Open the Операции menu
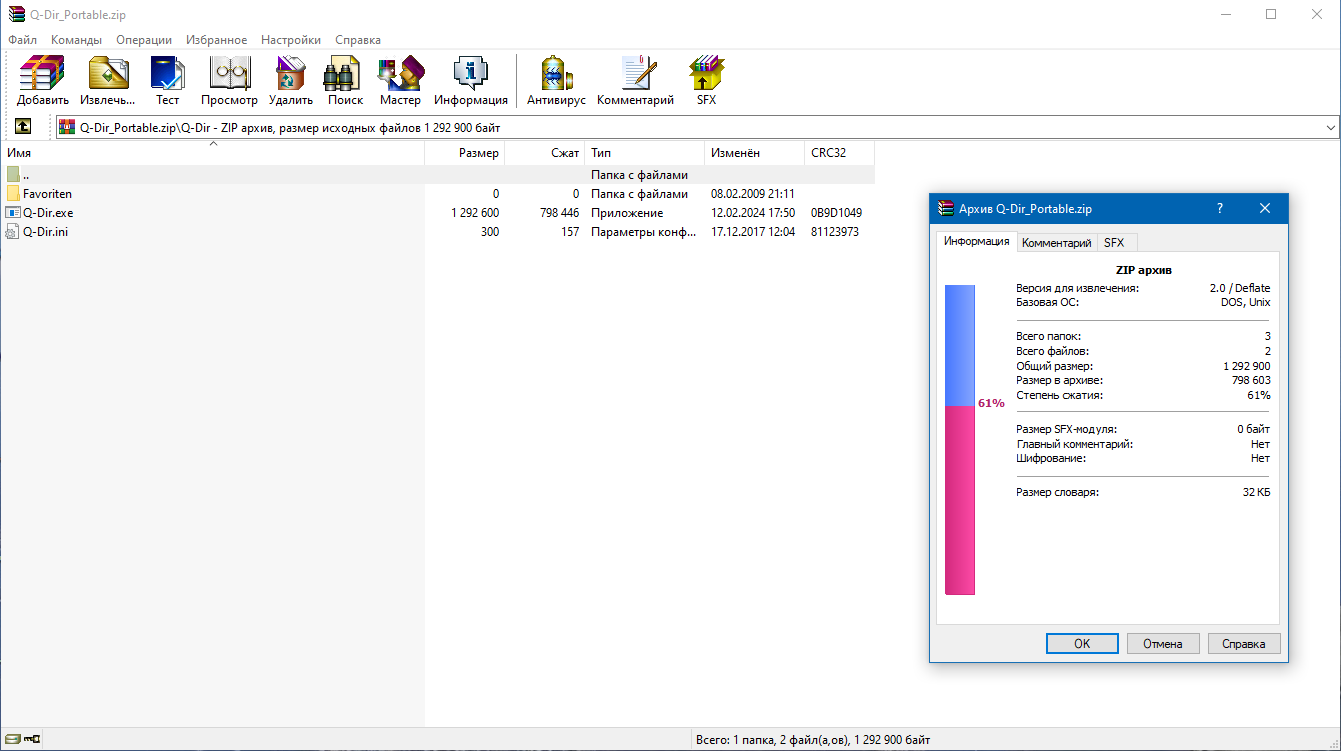1341x751 pixels. tap(144, 40)
